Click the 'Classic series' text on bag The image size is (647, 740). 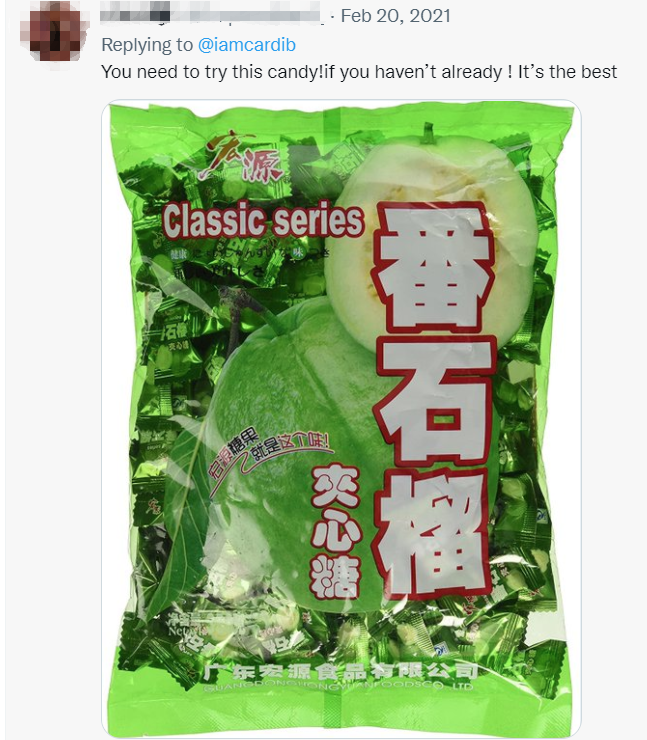point(263,220)
